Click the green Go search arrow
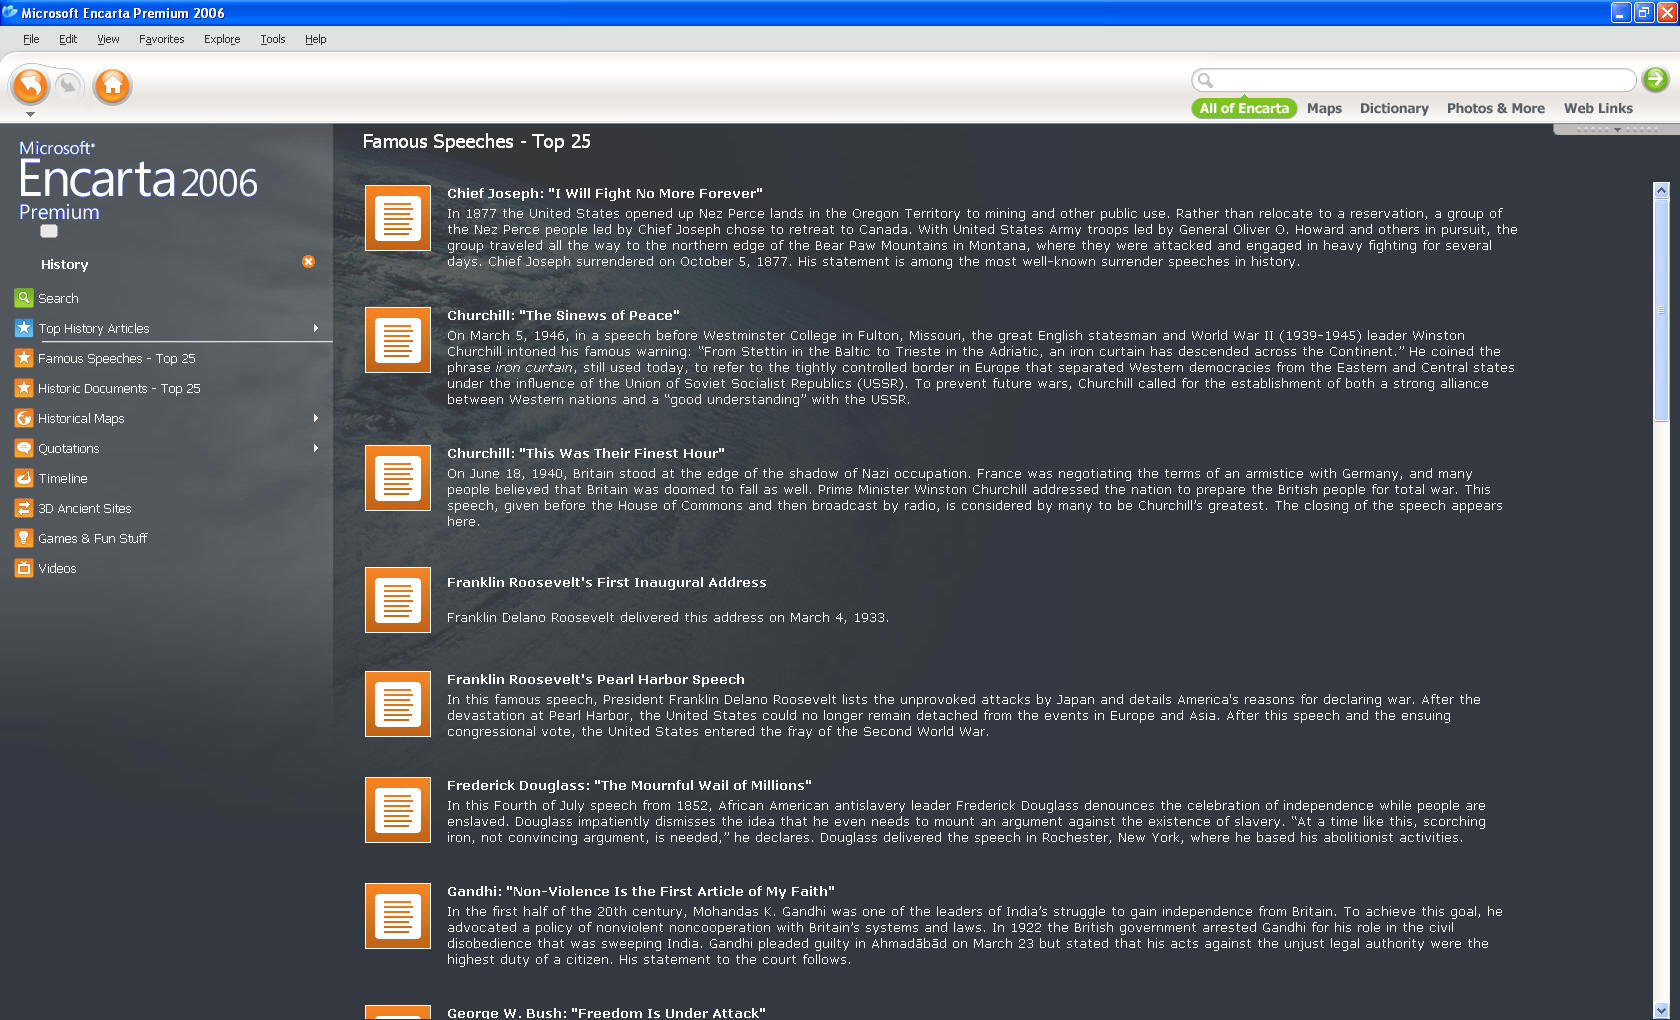Viewport: 1680px width, 1020px height. coord(1656,79)
